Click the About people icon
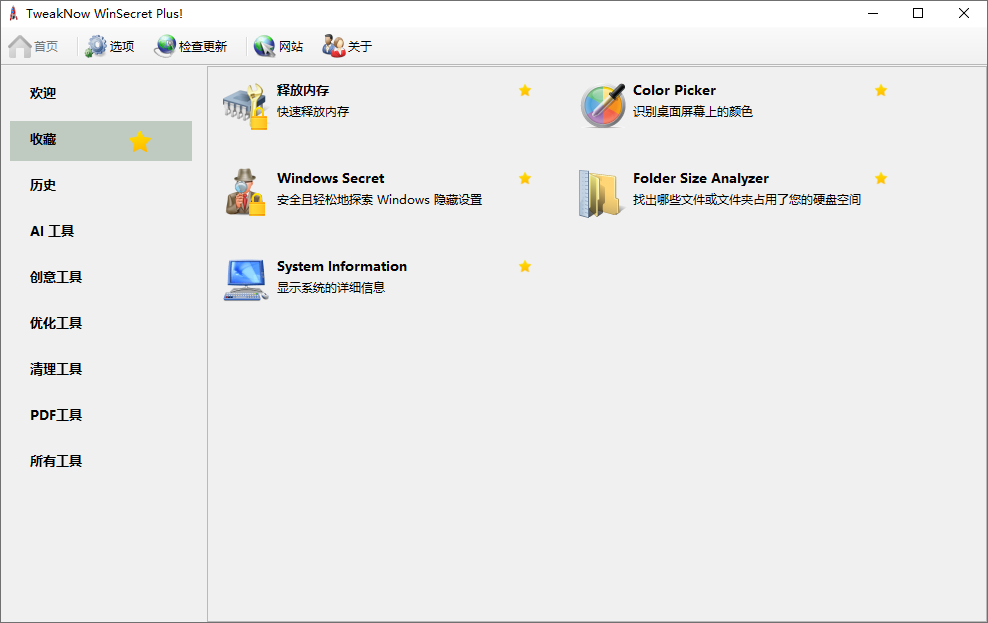The height and width of the screenshot is (623, 988). (334, 46)
